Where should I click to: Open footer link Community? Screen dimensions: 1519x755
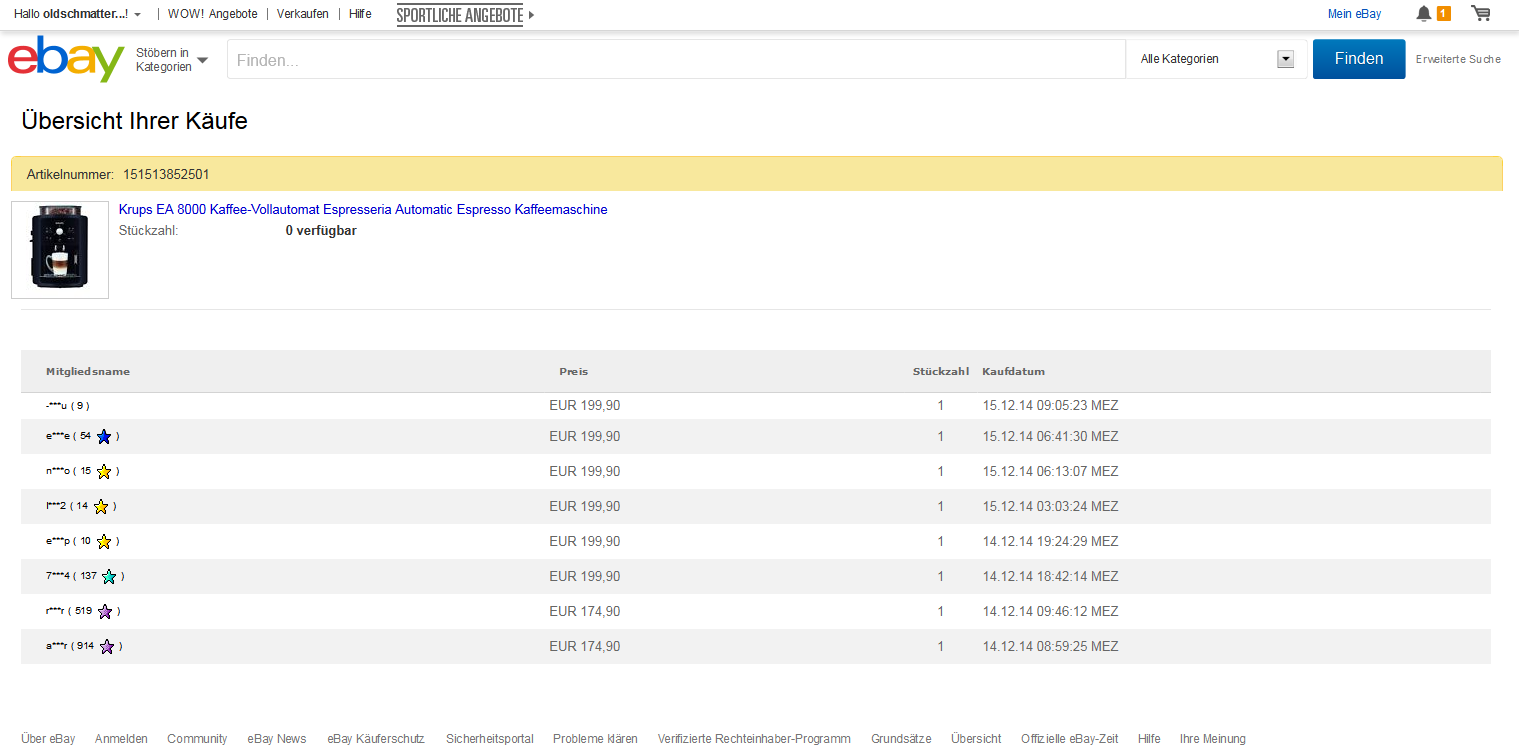click(197, 739)
